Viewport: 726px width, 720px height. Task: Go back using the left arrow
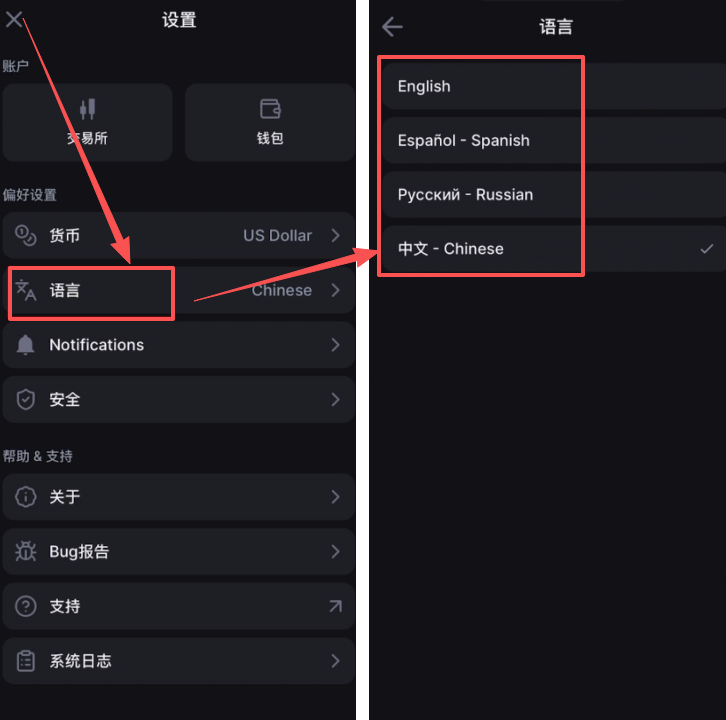point(392,26)
